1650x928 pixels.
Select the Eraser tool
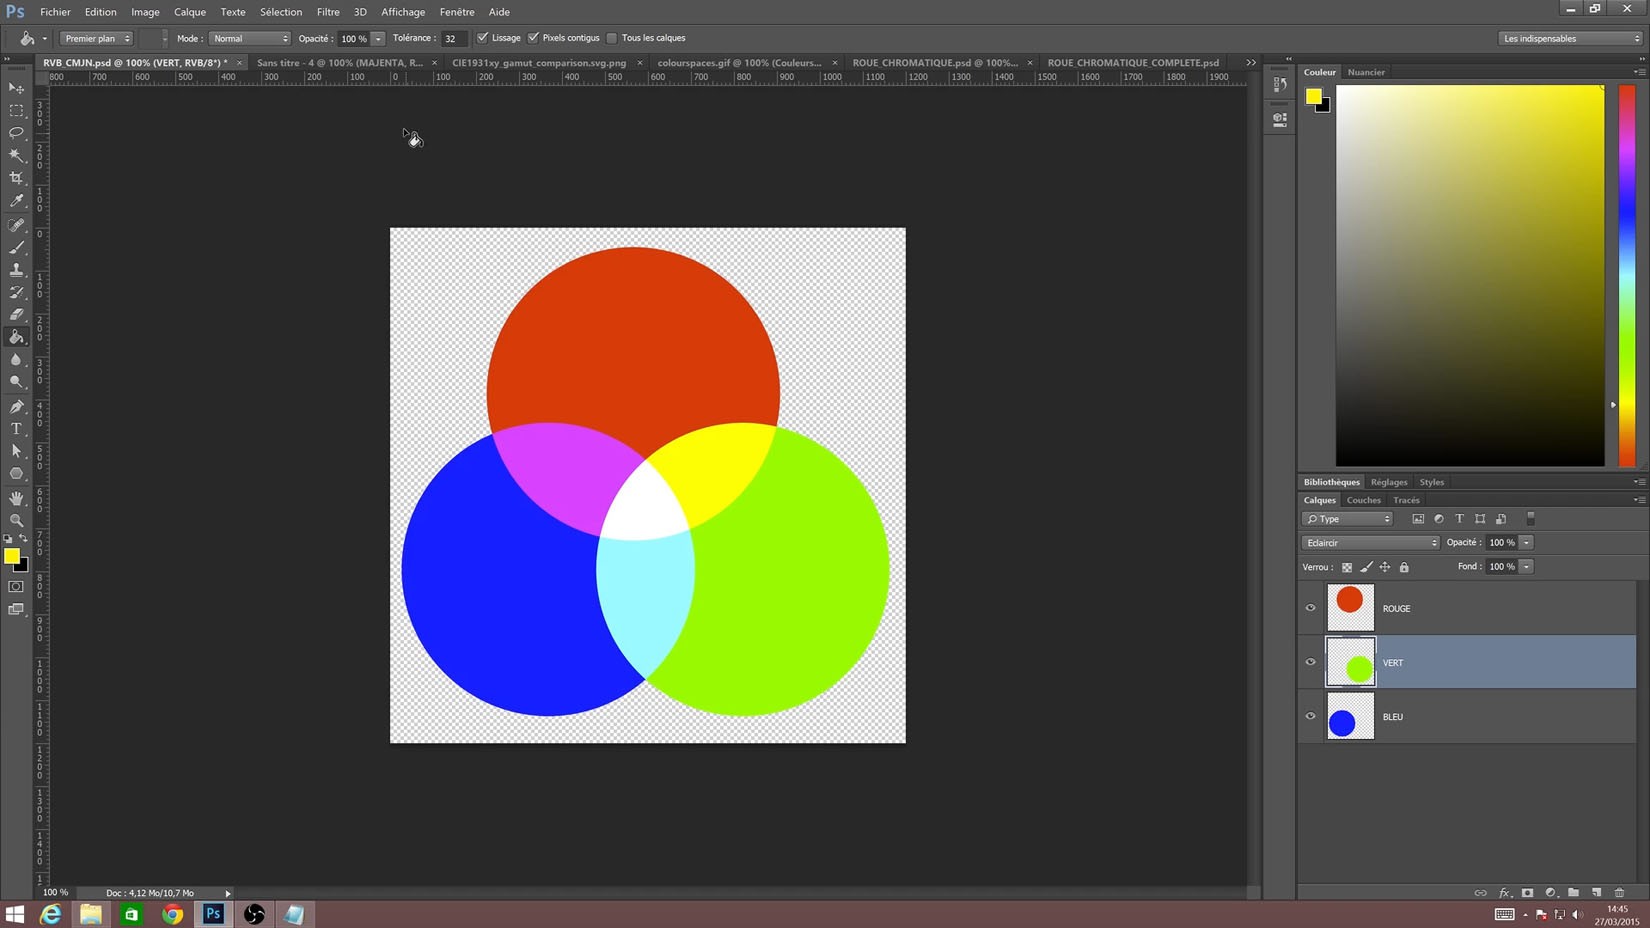pos(16,315)
